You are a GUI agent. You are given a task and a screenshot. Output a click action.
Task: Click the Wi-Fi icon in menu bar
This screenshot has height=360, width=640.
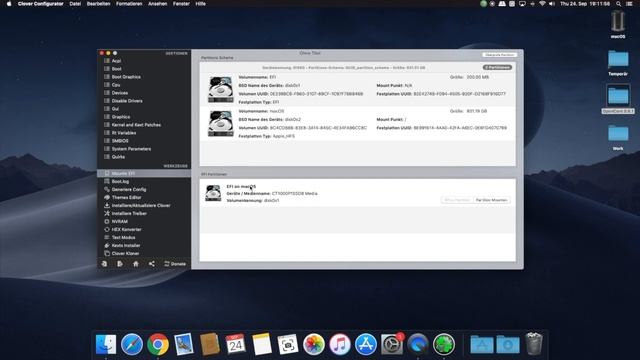[542, 4]
